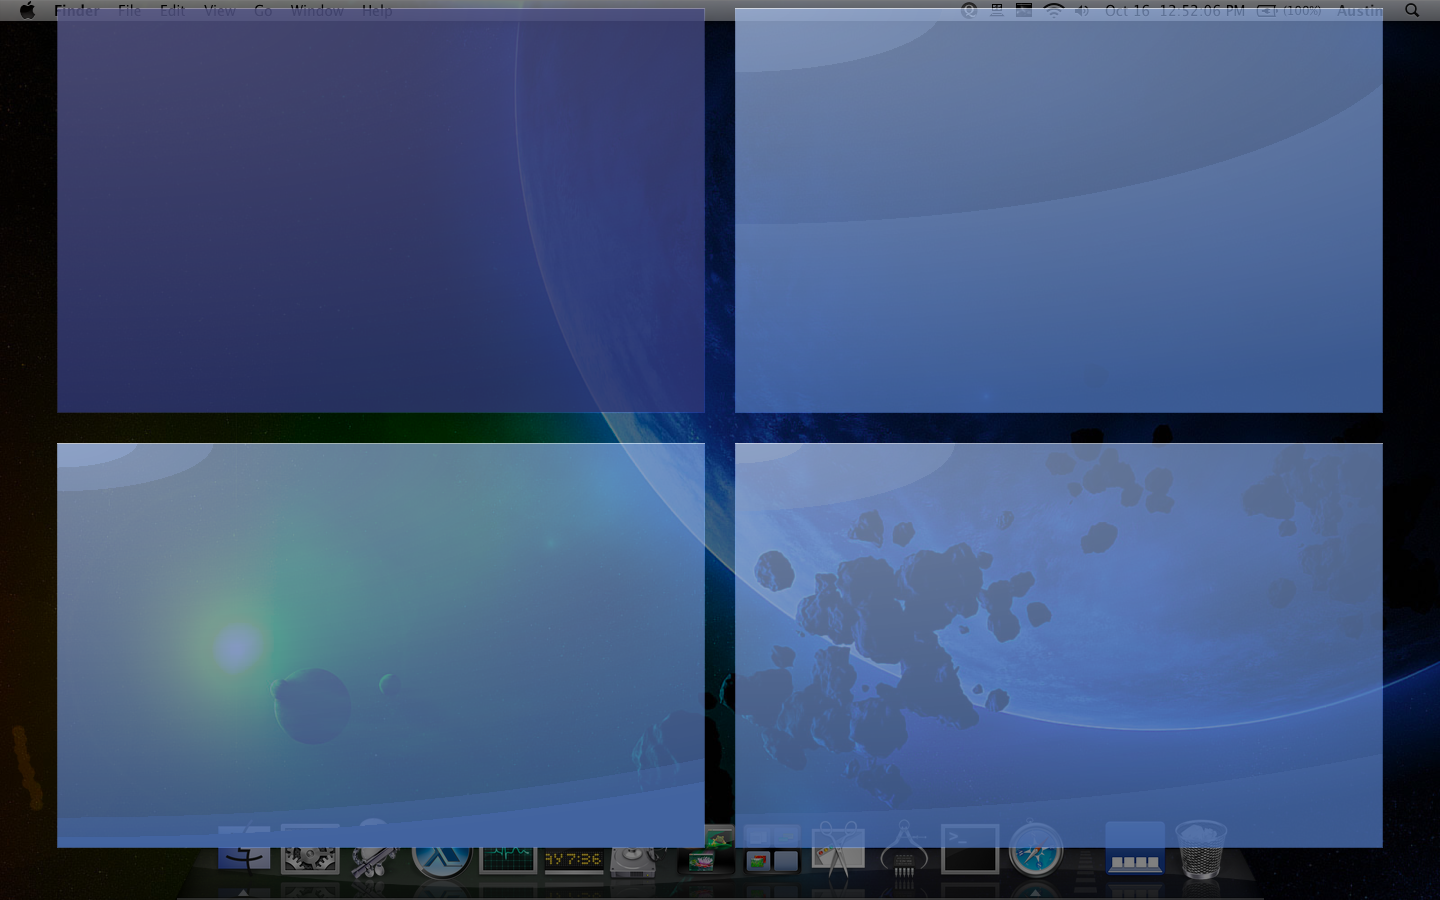Click the Wi-Fi status icon
Viewport: 1440px width, 900px height.
[1053, 10]
